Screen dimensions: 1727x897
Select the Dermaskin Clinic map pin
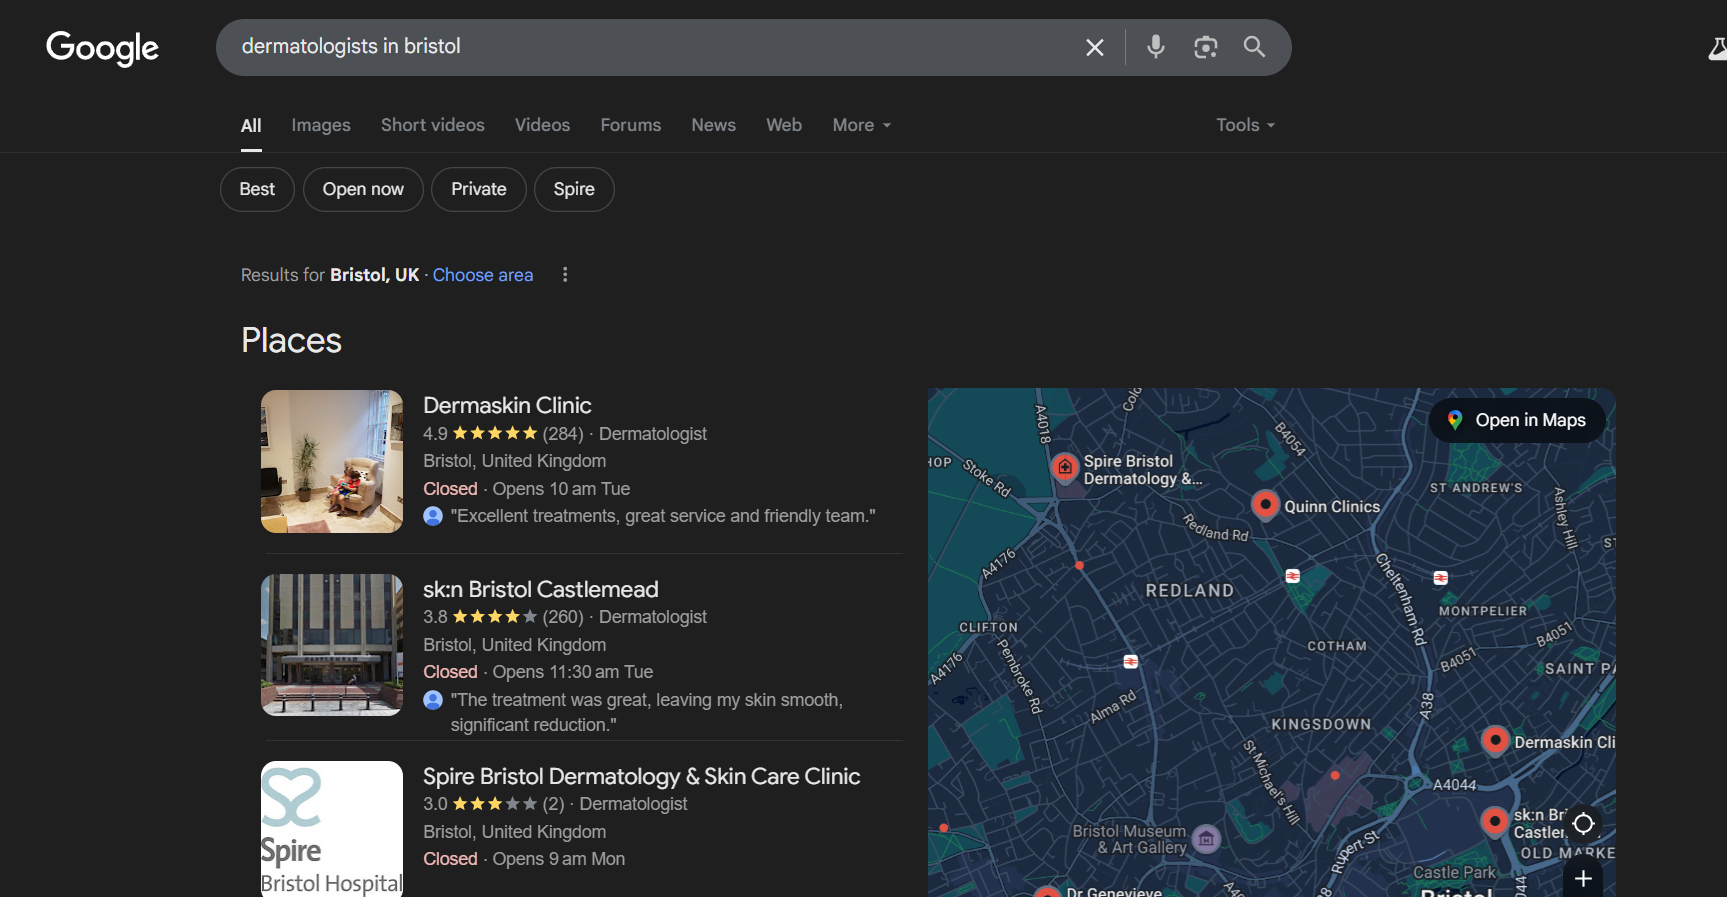[x=1495, y=741]
